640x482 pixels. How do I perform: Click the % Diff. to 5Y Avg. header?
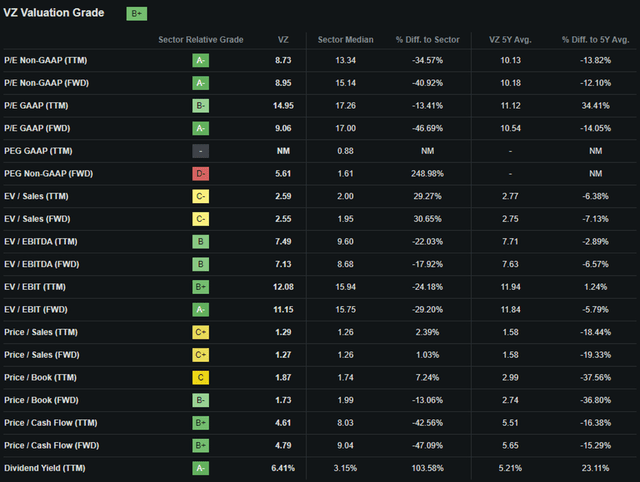click(x=596, y=40)
